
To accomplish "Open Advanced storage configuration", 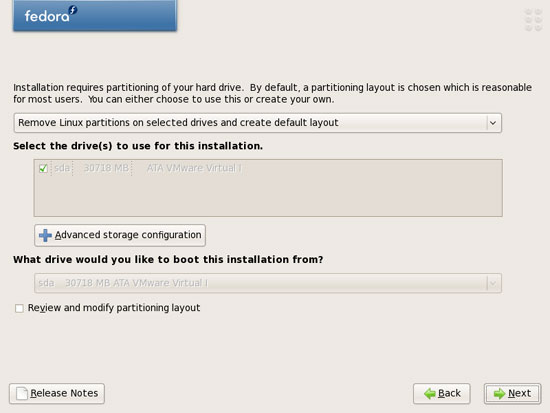I will (x=120, y=235).
